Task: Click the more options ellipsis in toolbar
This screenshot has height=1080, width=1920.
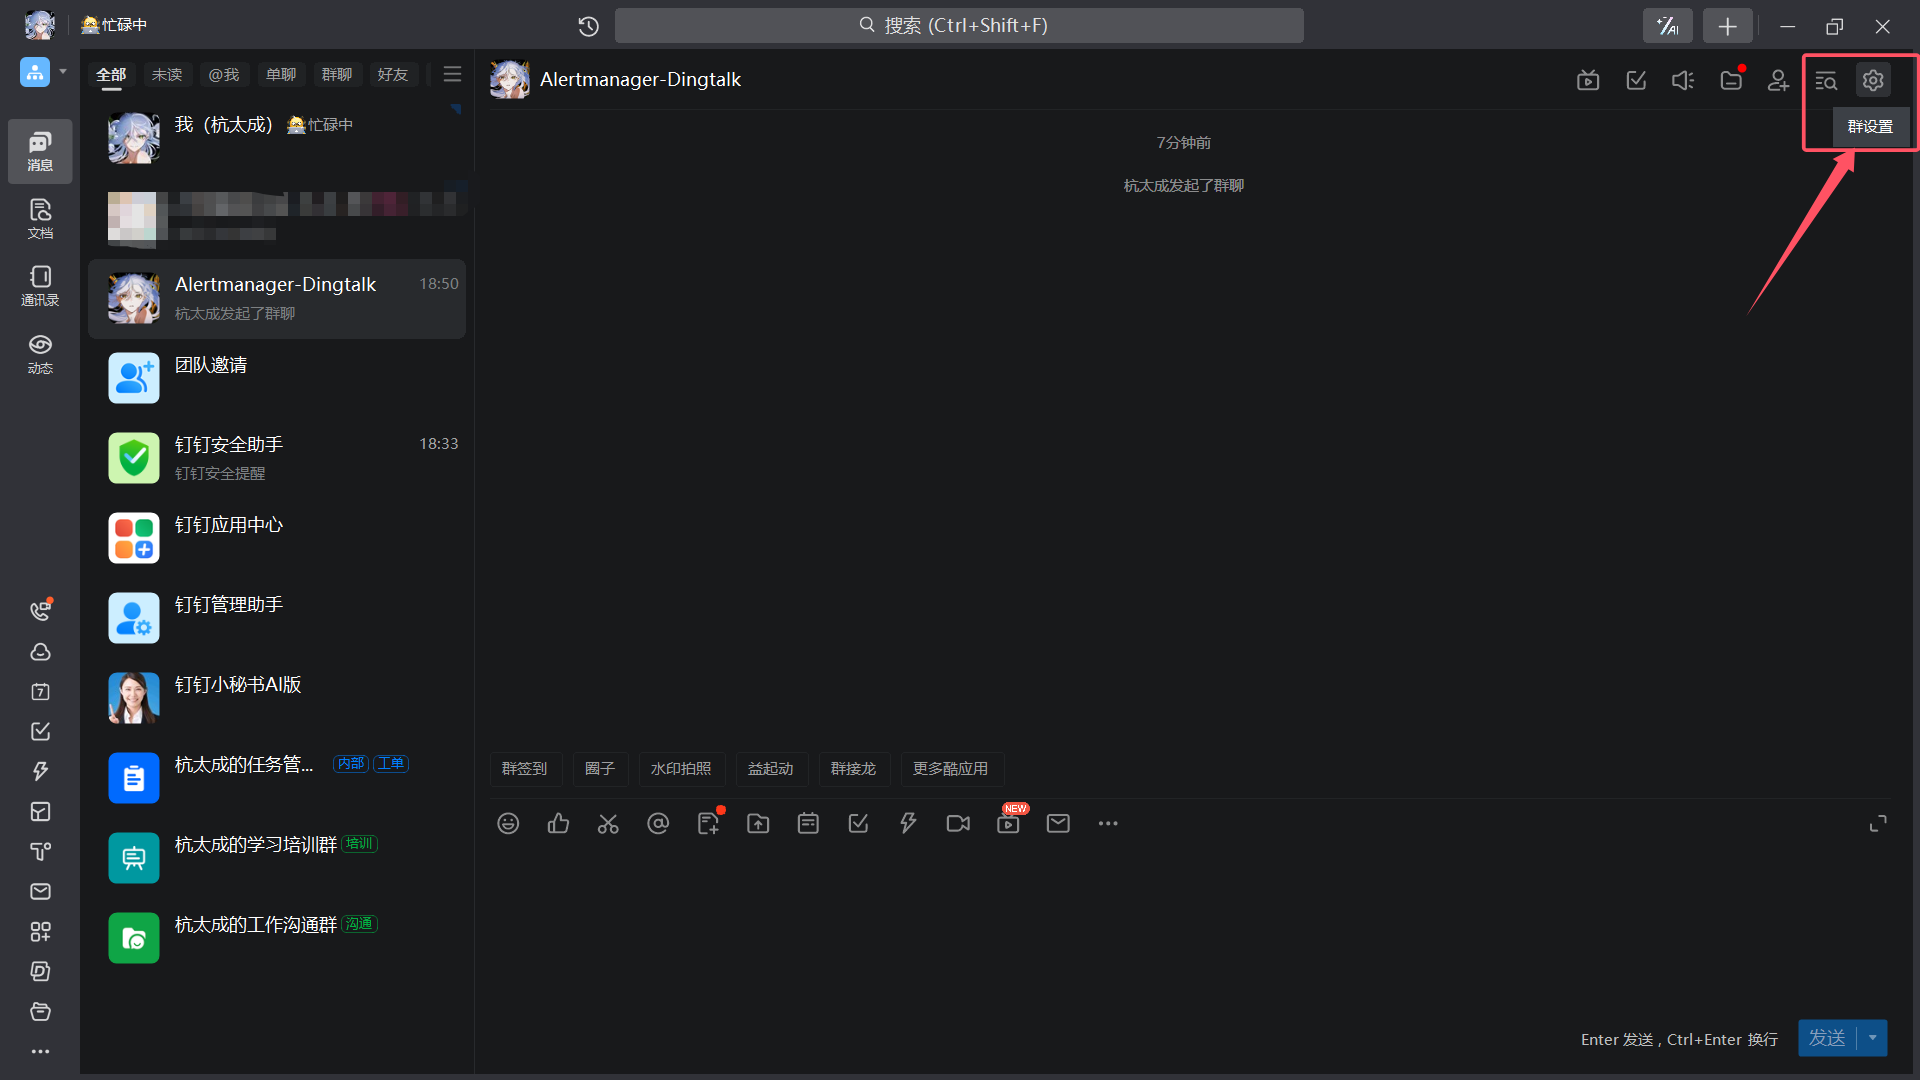Action: (x=1108, y=823)
